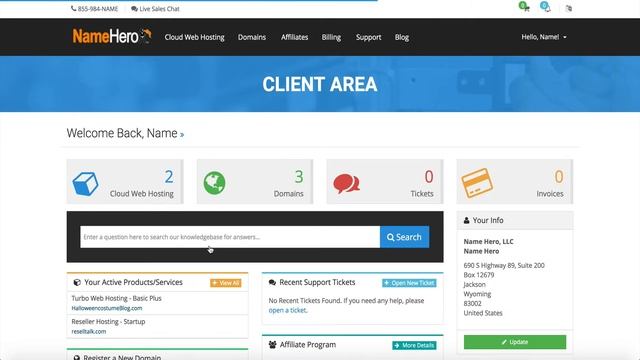This screenshot has height=360, width=640.
Task: Open the Hello, Name! account dropdown
Action: (544, 37)
